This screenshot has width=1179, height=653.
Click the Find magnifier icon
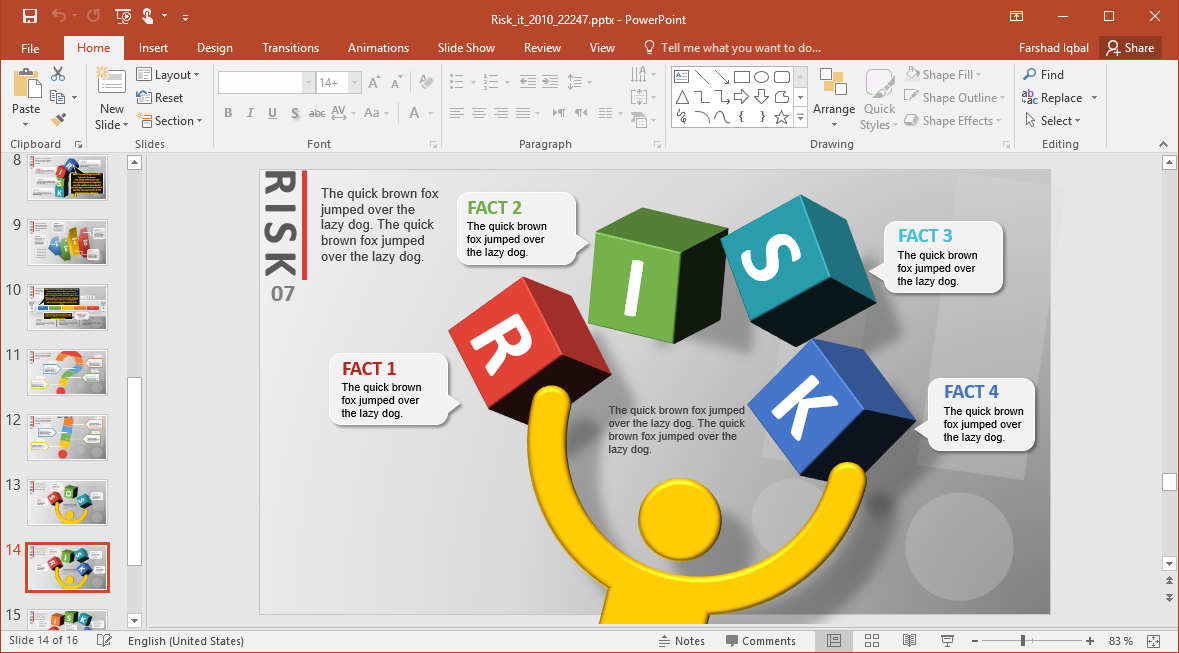[x=1030, y=75]
